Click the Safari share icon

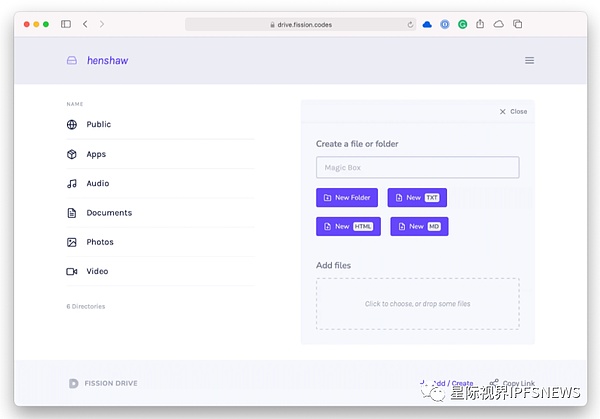(480, 24)
